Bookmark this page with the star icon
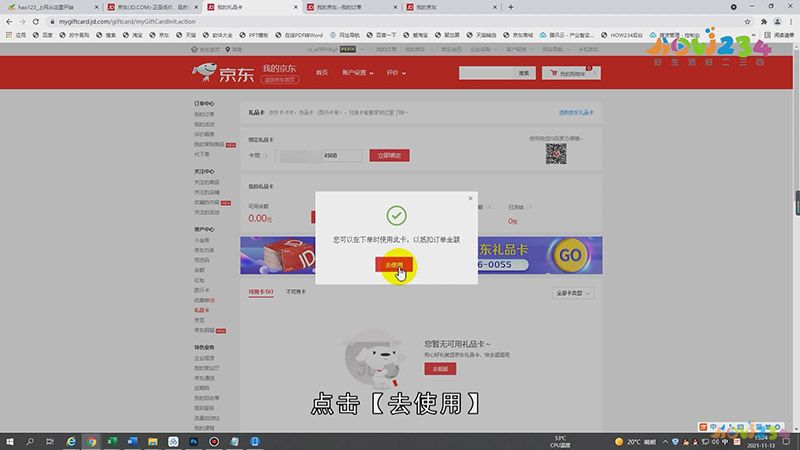 747,21
